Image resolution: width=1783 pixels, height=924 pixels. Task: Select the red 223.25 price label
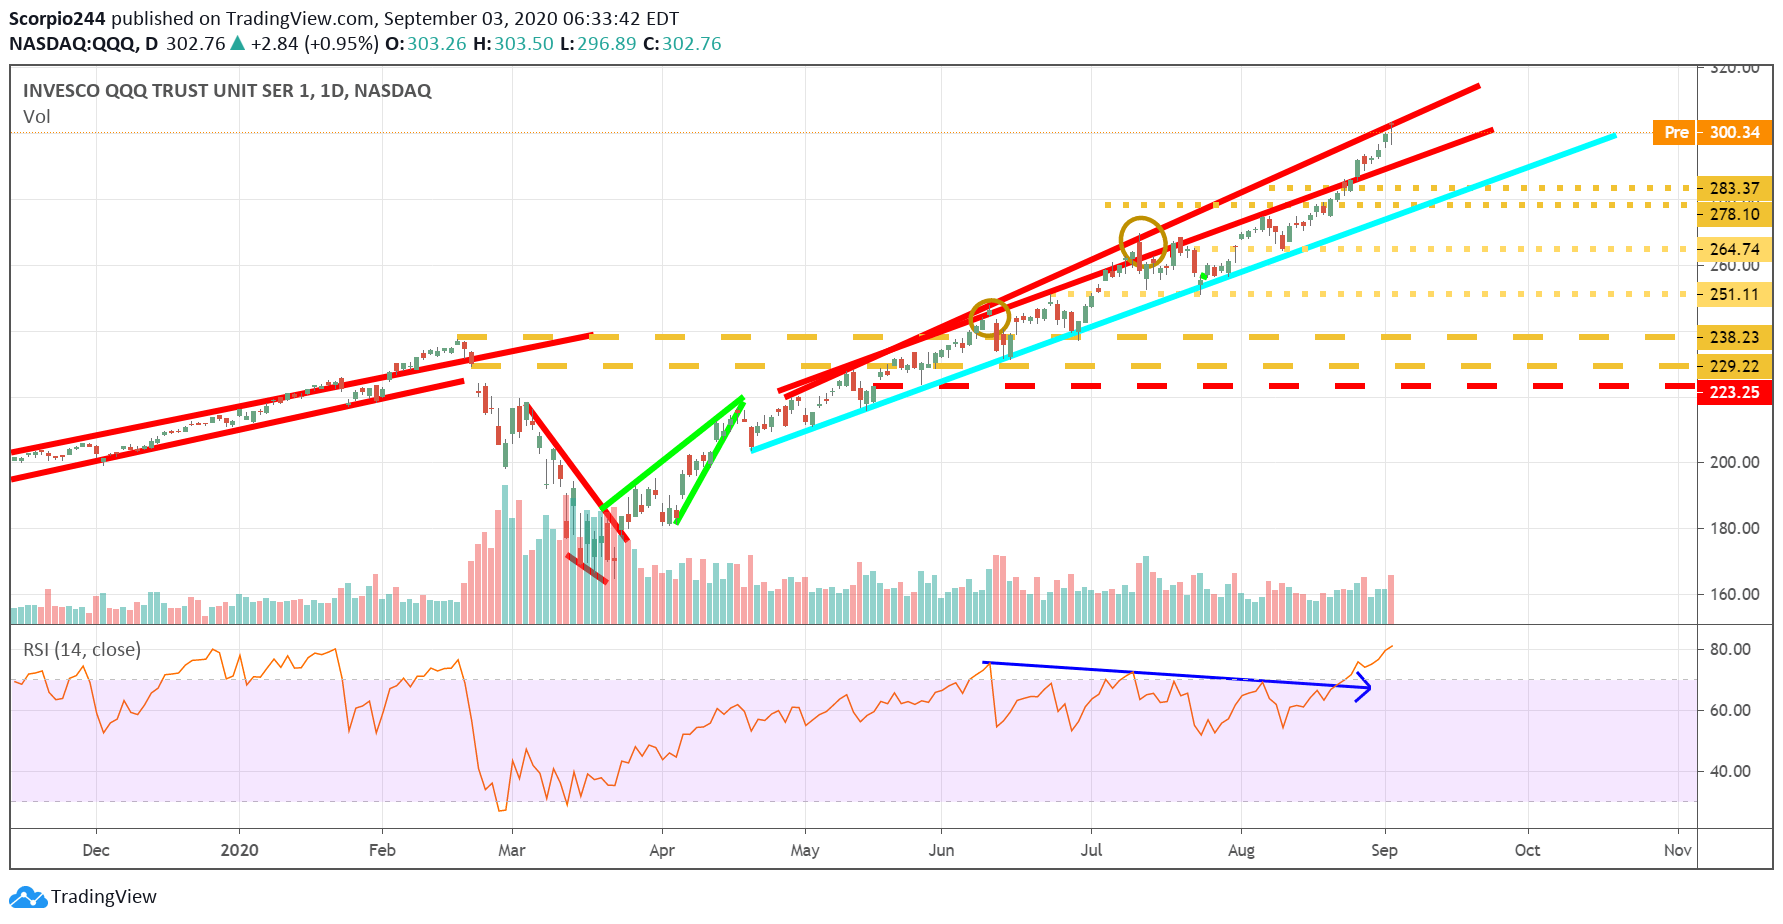tap(1734, 392)
